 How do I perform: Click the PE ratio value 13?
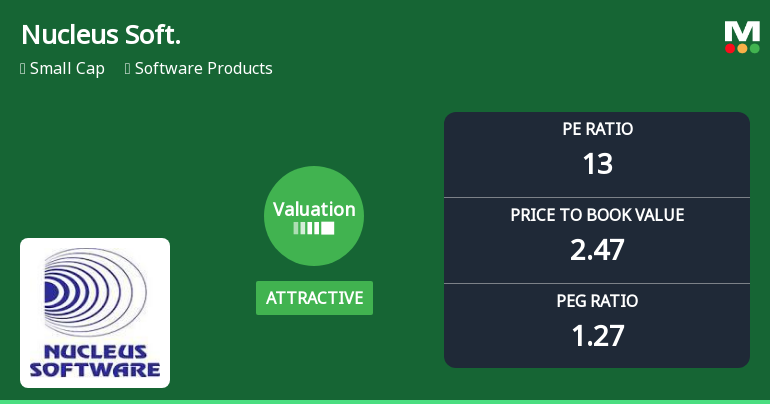click(x=597, y=164)
